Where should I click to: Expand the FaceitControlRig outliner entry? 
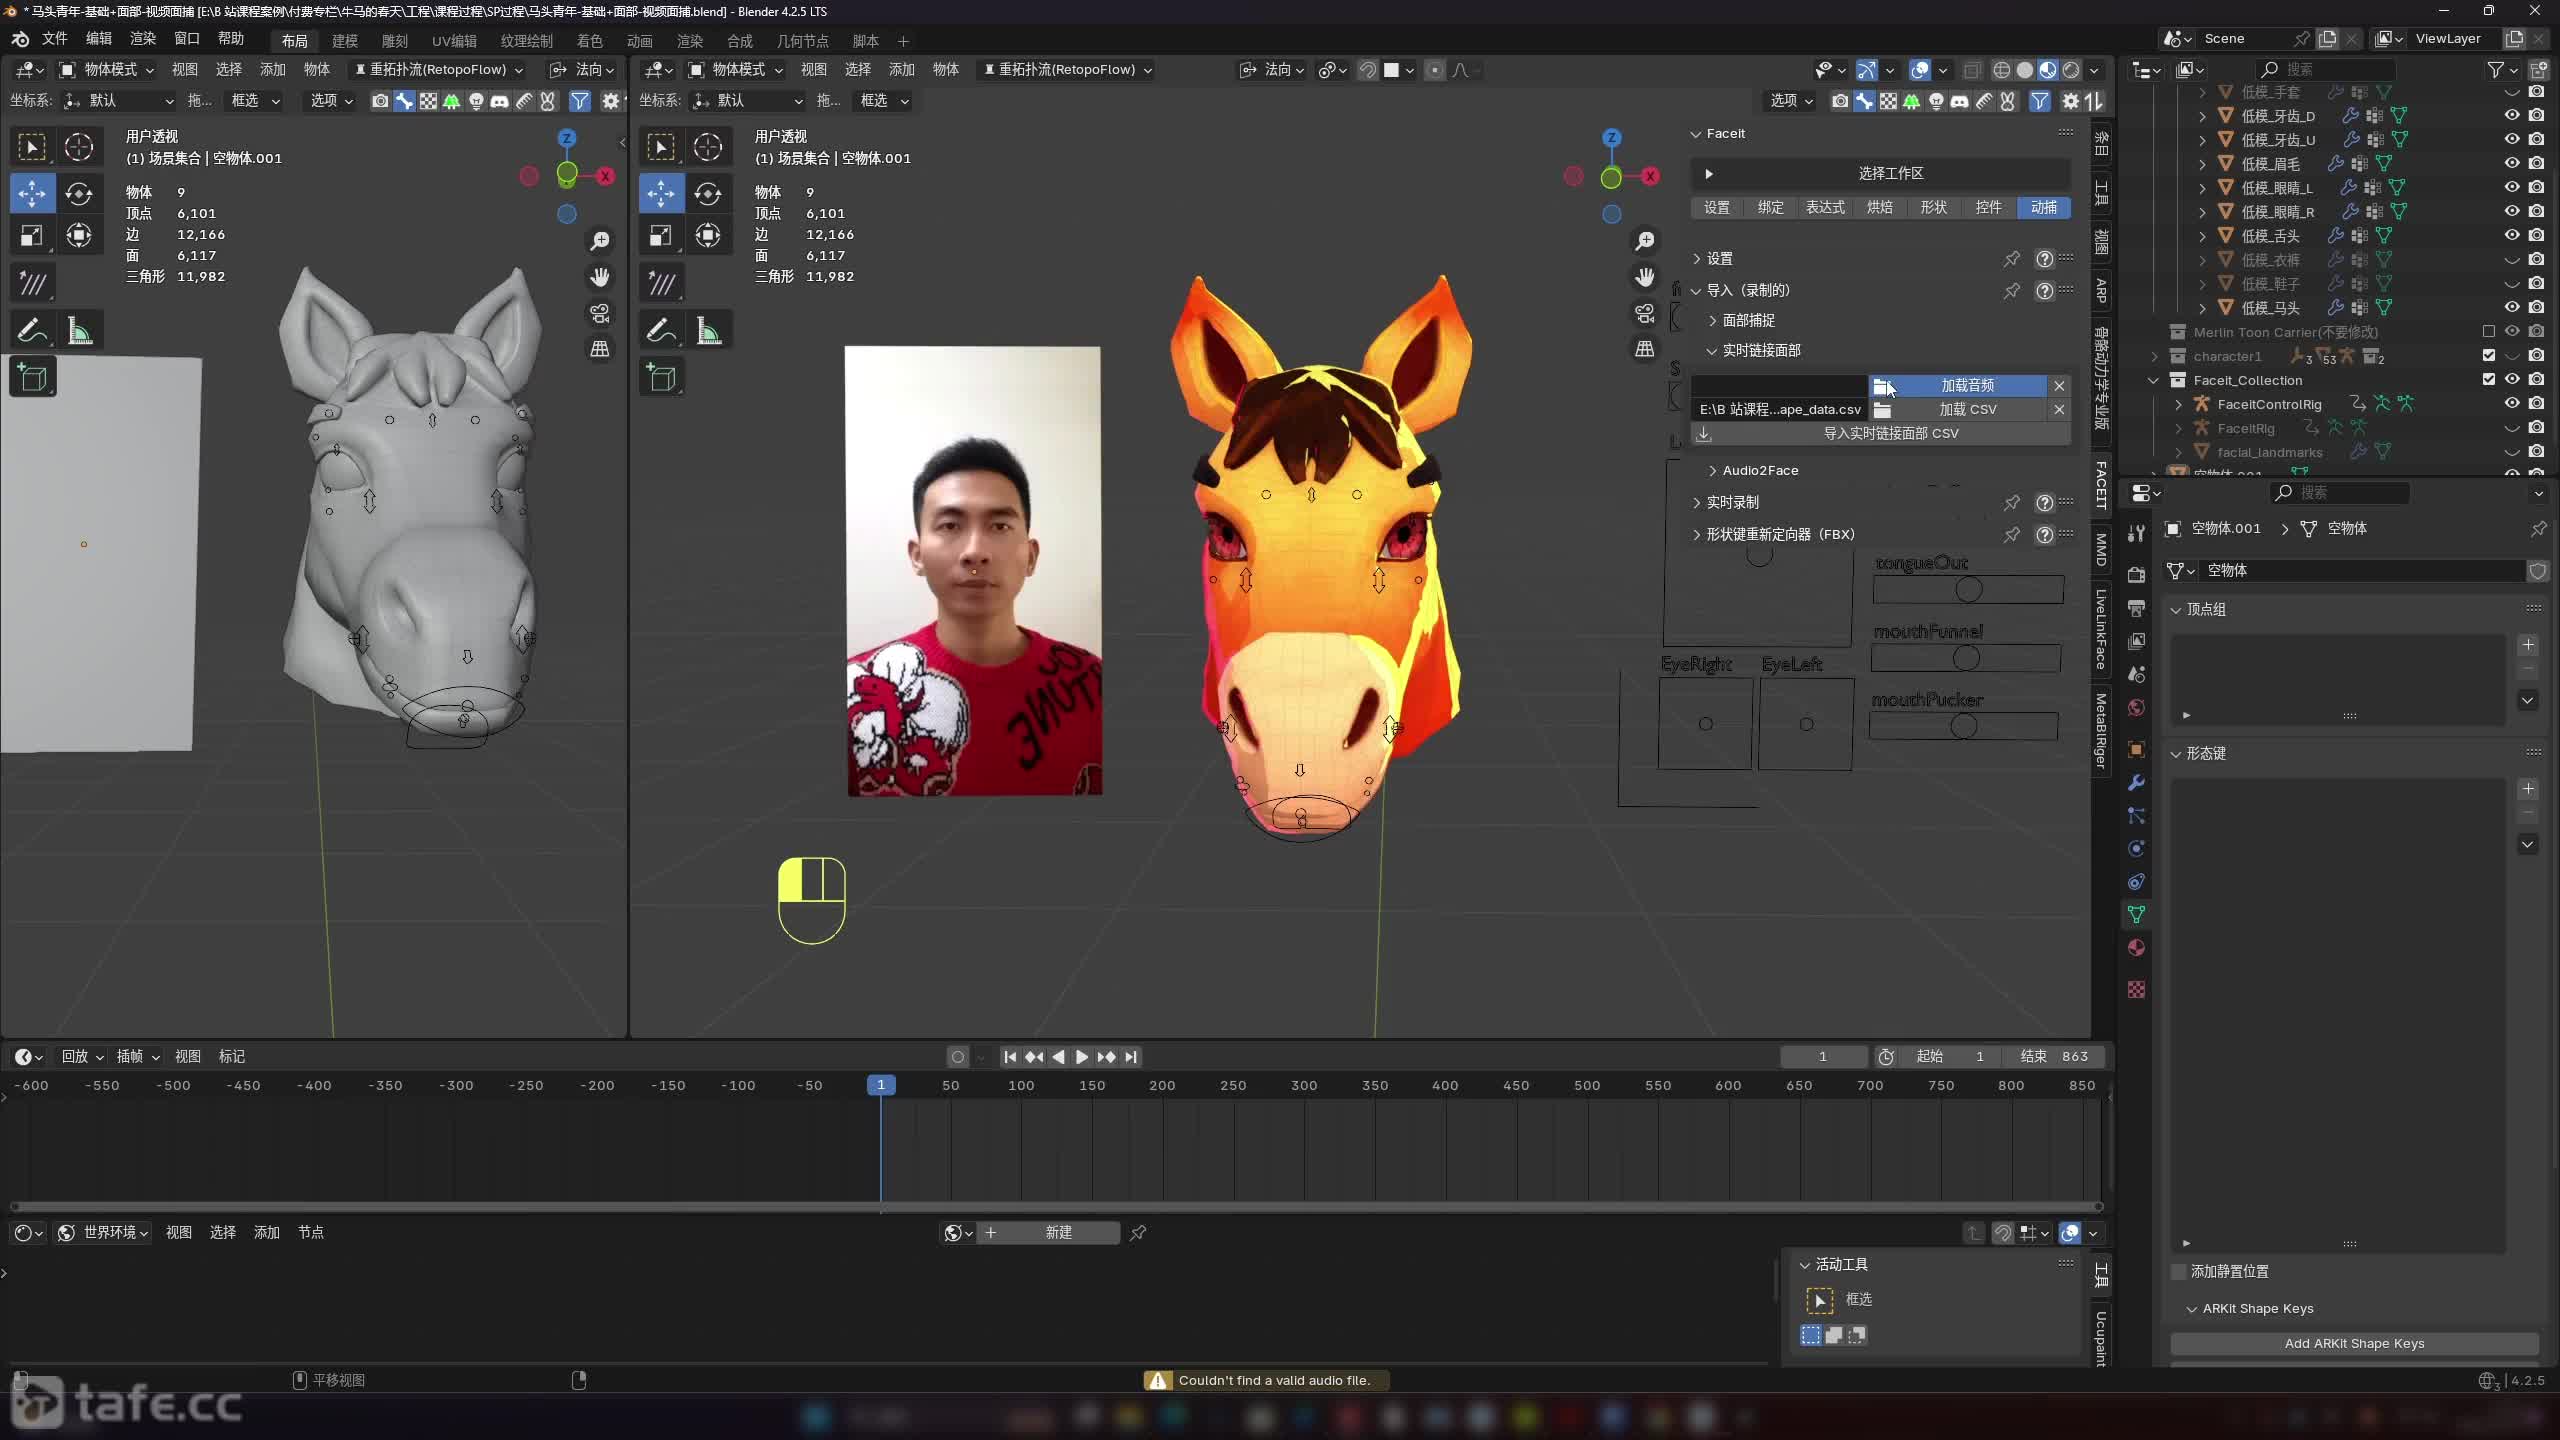click(2180, 404)
